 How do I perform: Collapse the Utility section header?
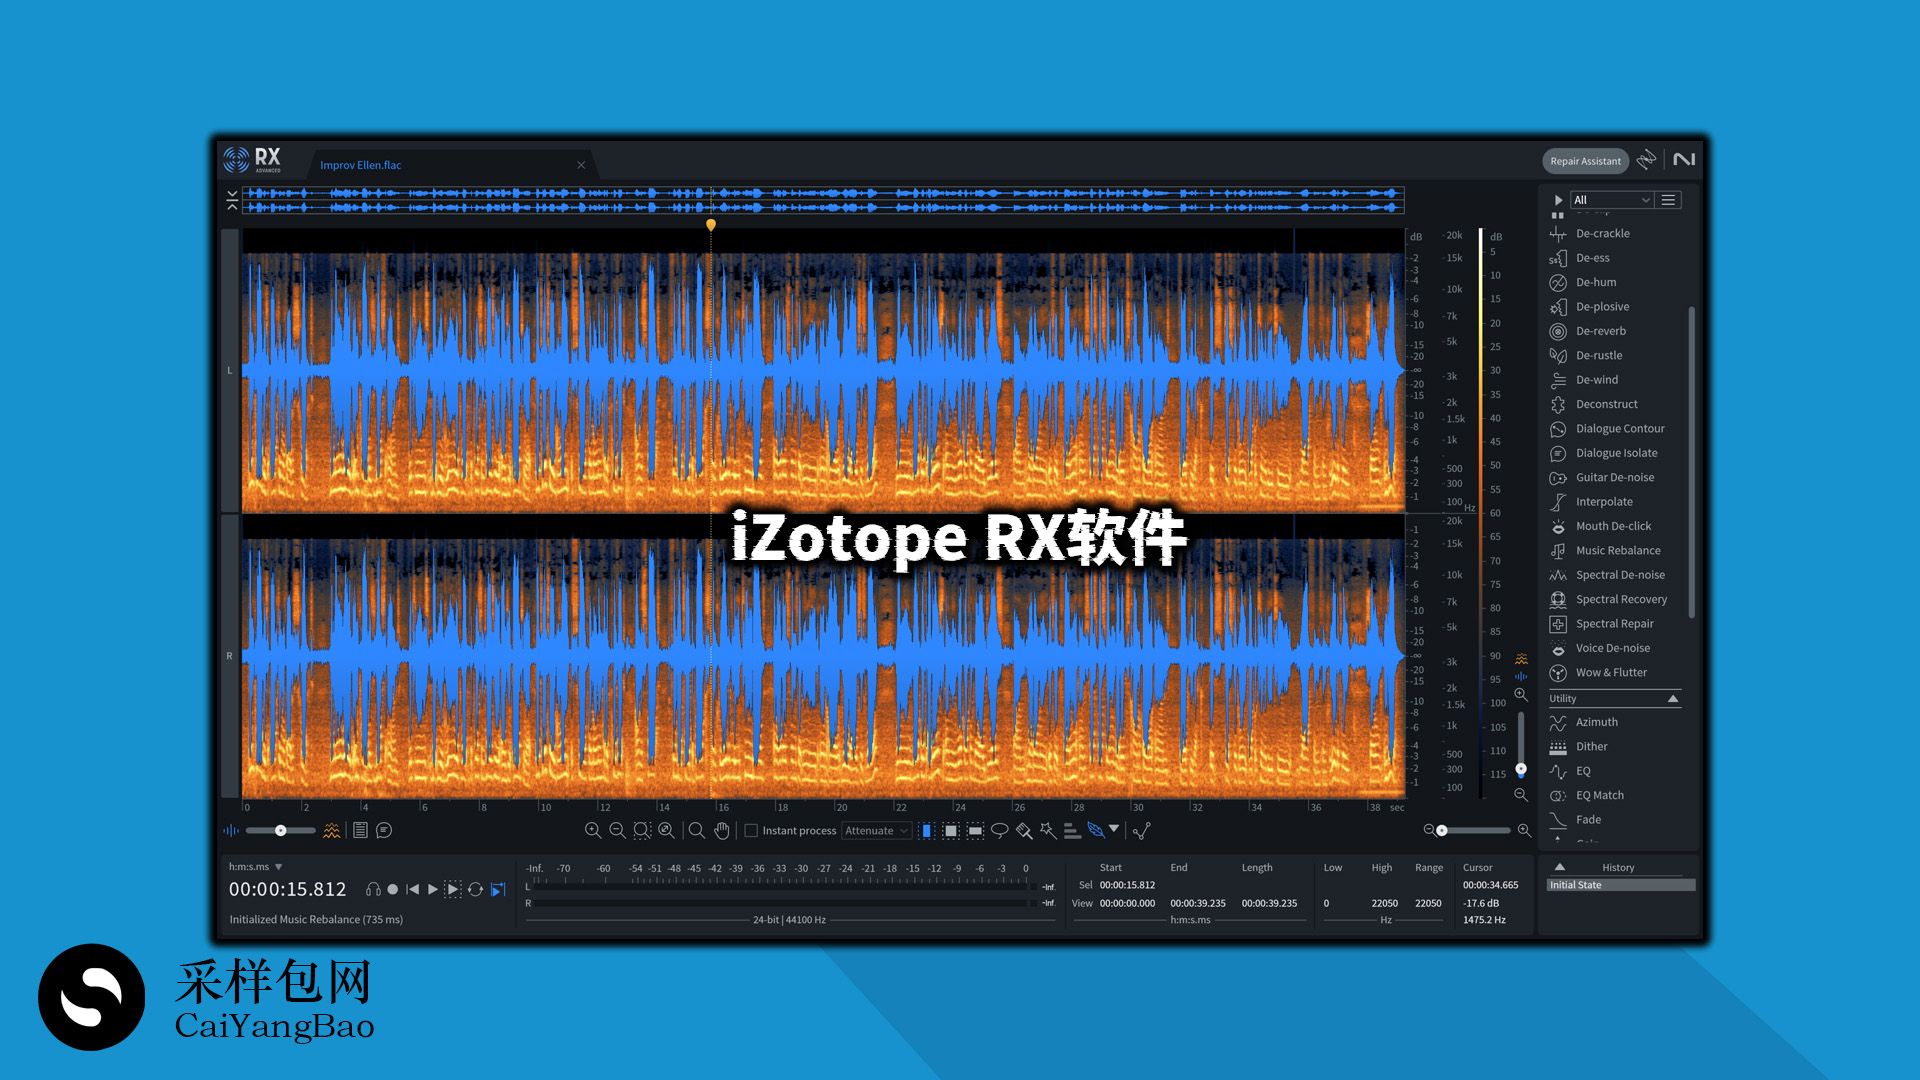coord(1672,699)
